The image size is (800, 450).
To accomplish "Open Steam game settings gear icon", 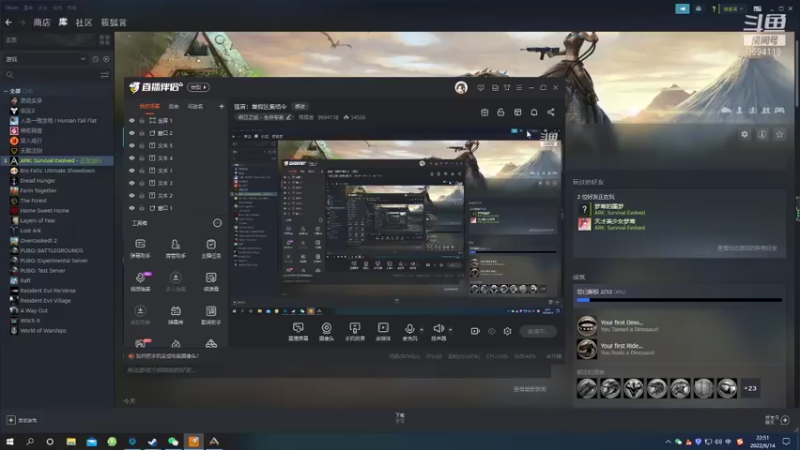I will pyautogui.click(x=744, y=134).
